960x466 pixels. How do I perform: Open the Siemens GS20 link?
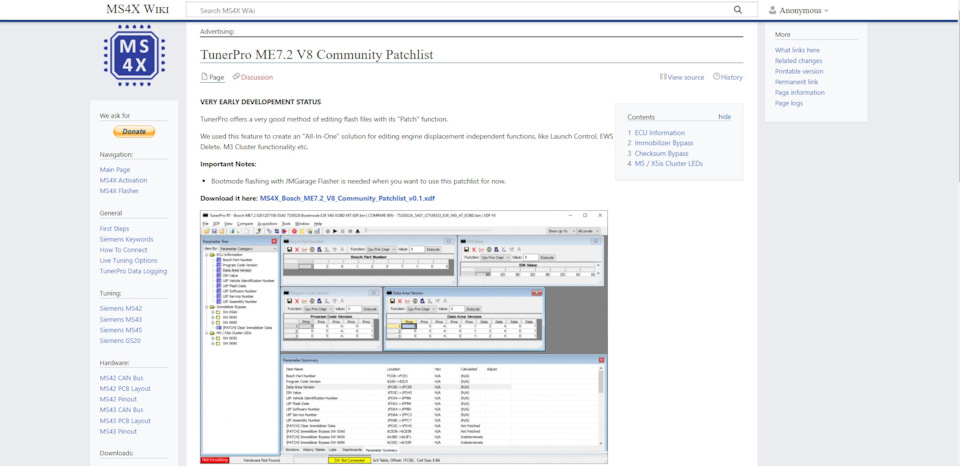click(x=121, y=340)
